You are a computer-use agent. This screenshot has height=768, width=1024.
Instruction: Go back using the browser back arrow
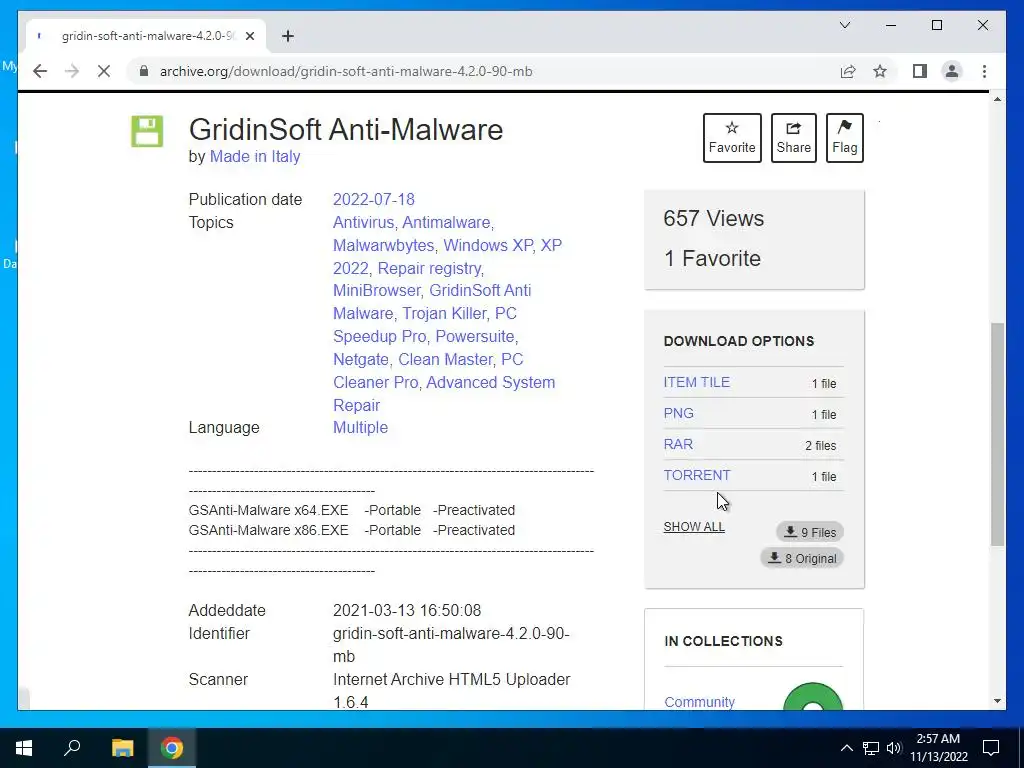pyautogui.click(x=40, y=71)
